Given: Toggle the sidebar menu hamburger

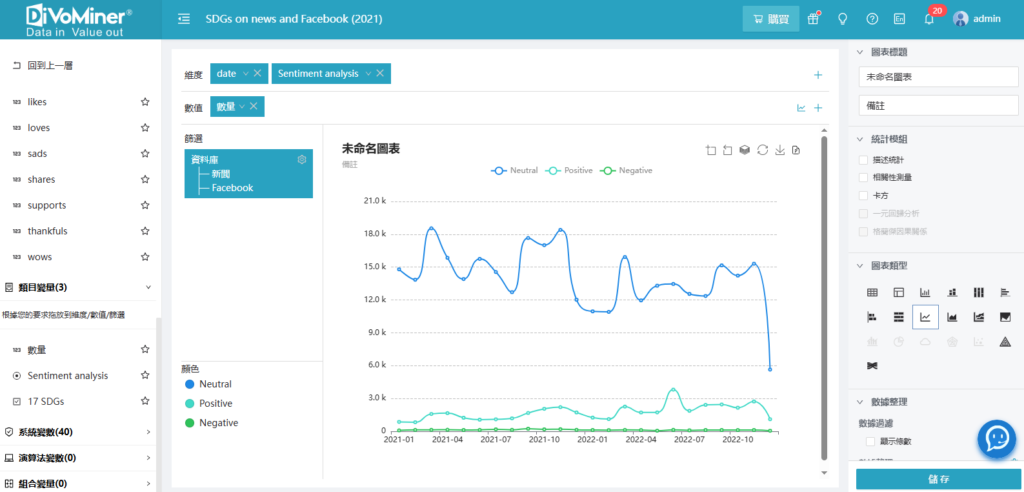Looking at the screenshot, I should coord(184,19).
